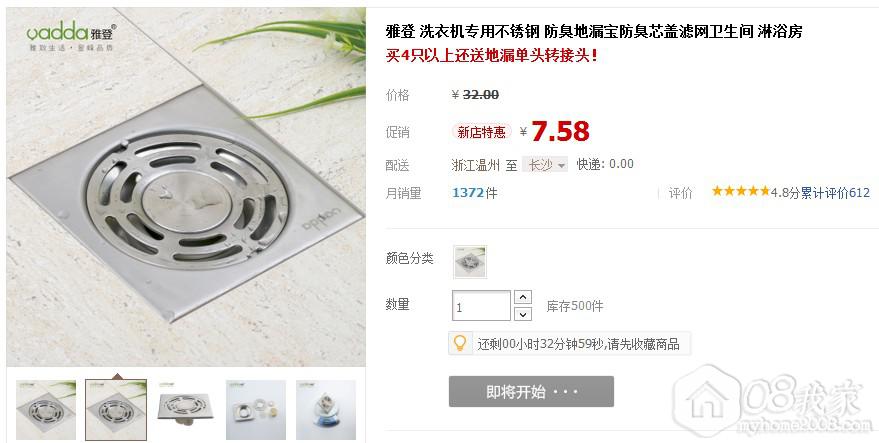Select the drain color option swatch
879x443 pixels.
(470, 261)
